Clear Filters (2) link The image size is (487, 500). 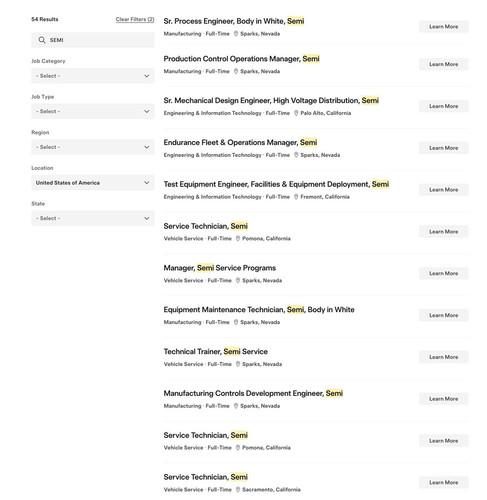pos(135,19)
